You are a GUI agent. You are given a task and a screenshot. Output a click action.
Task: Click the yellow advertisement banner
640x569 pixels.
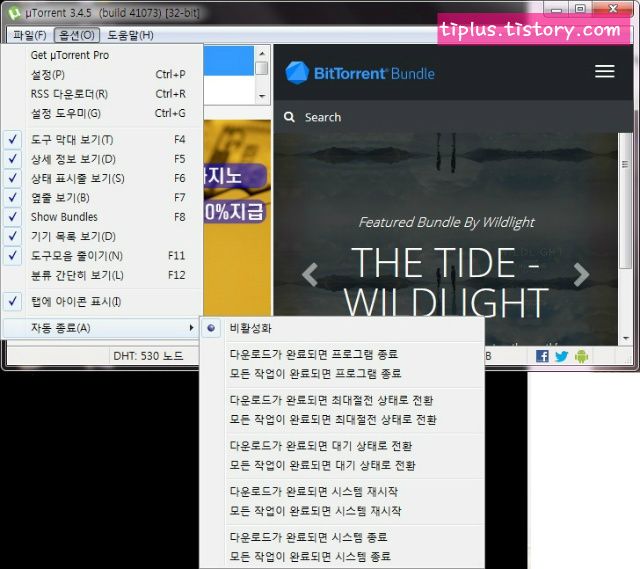(x=237, y=217)
